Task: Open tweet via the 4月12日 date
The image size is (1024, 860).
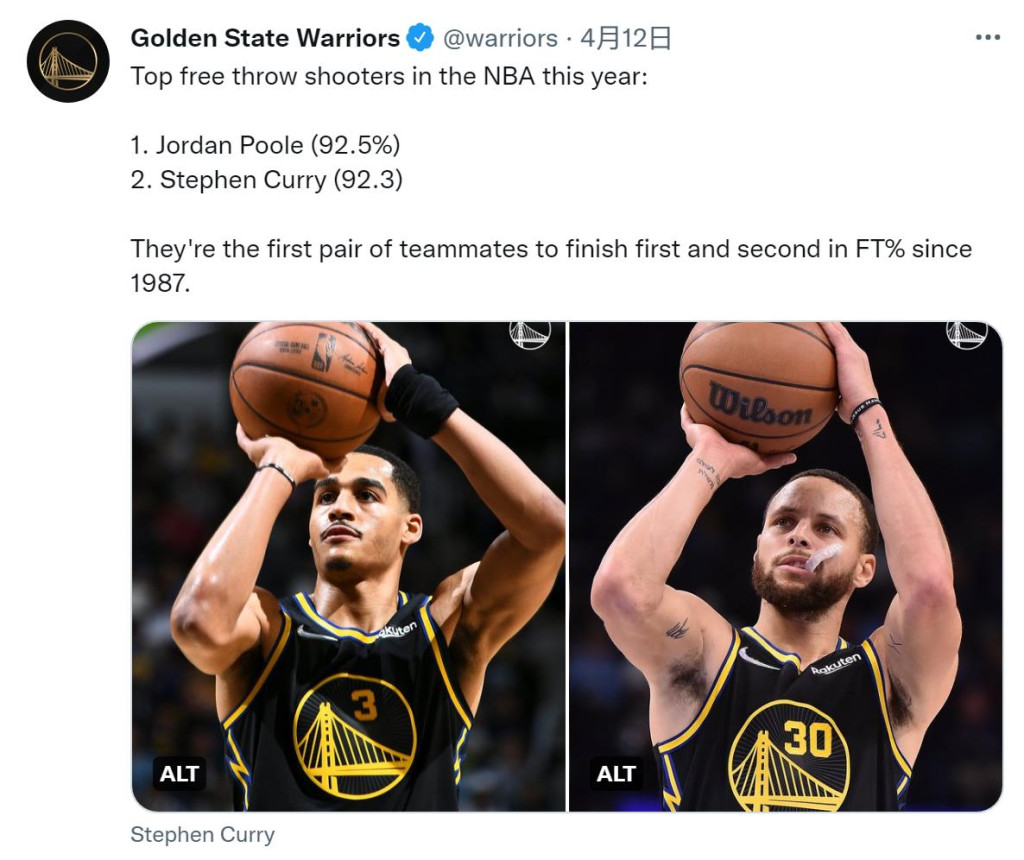Action: pyautogui.click(x=626, y=38)
